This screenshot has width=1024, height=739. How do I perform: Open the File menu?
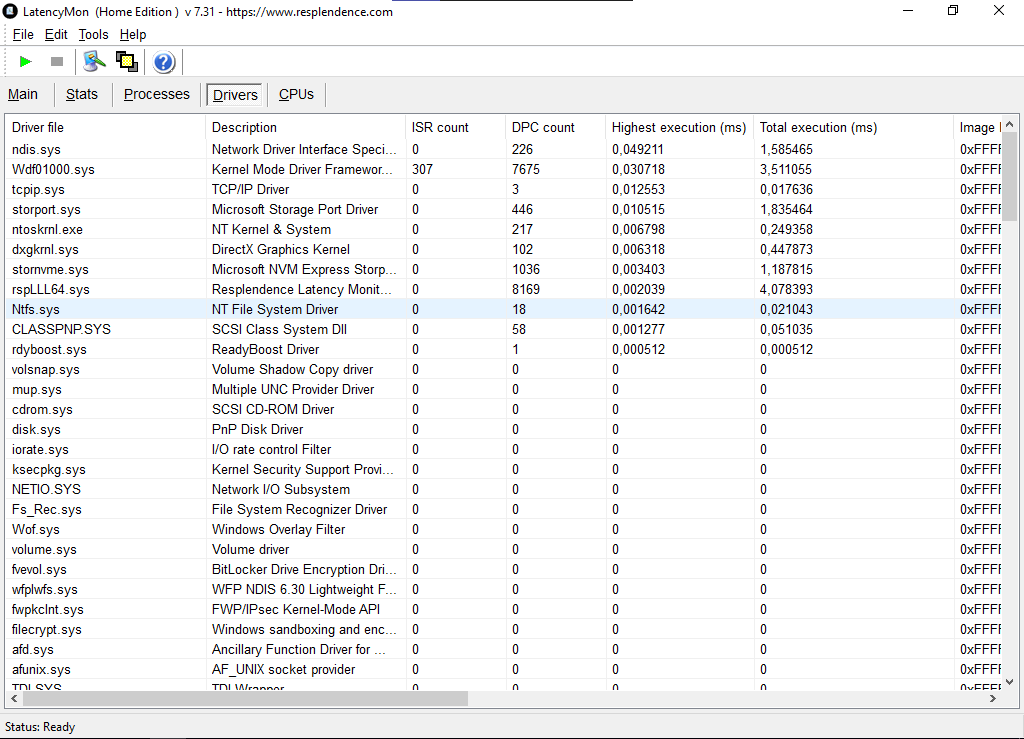click(23, 34)
